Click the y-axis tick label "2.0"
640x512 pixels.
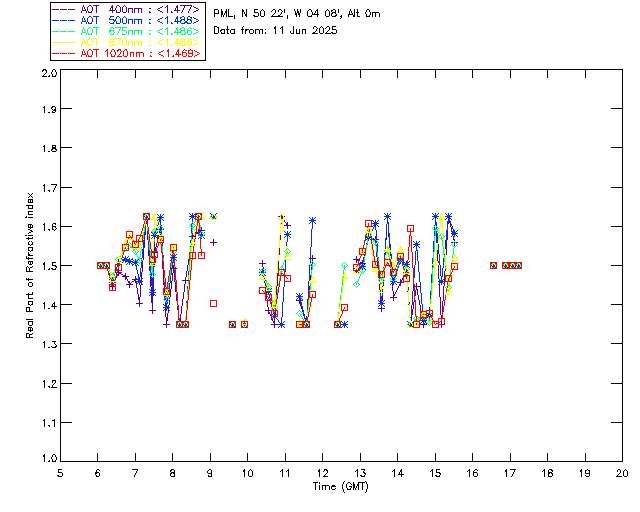point(49,73)
